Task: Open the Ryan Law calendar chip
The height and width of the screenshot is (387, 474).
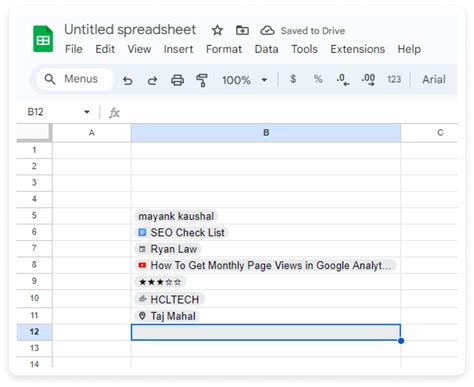Action: 168,249
